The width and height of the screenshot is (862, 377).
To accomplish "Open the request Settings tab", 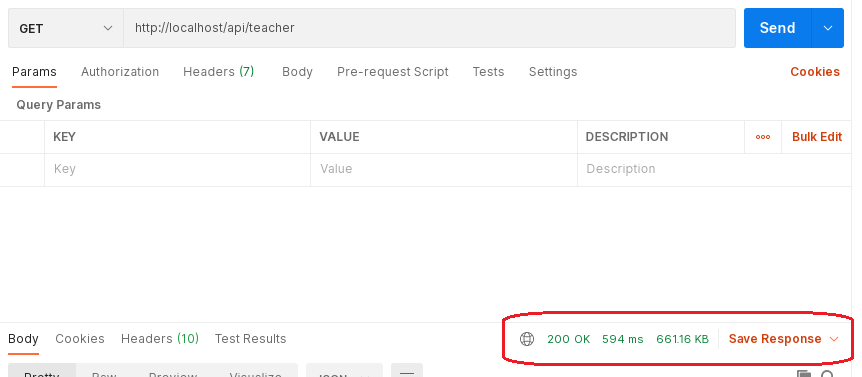I will point(553,72).
